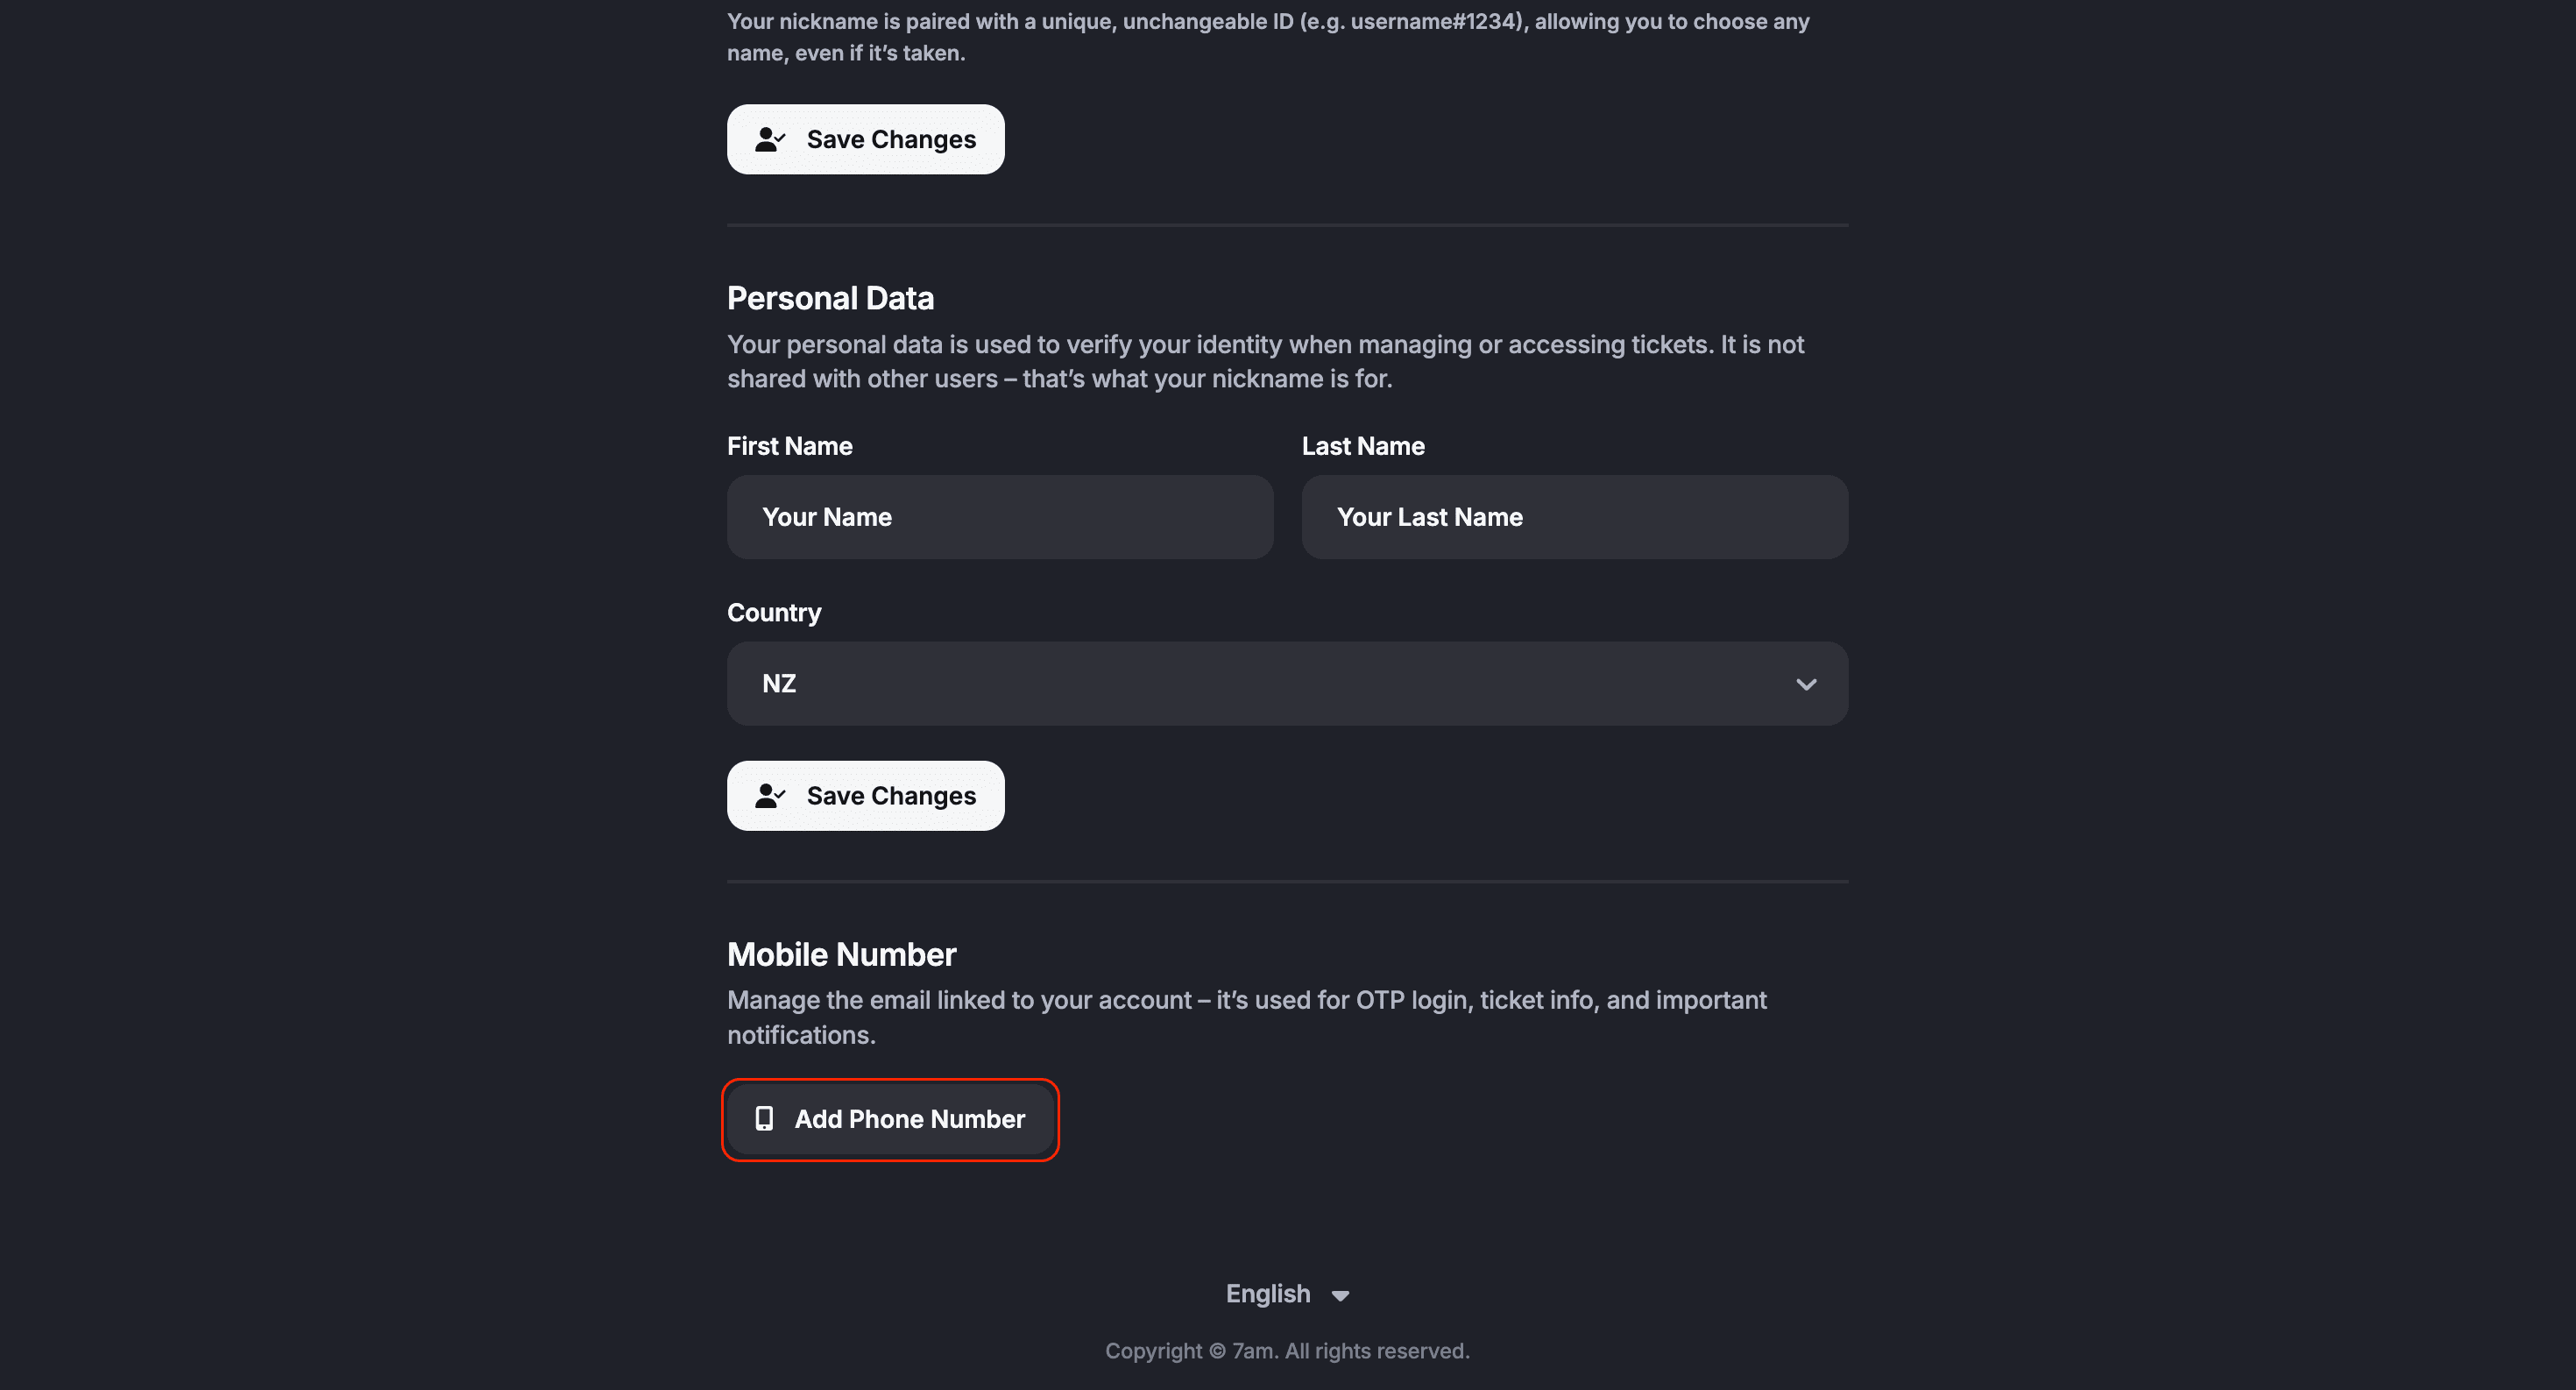Click the Country field label

pyautogui.click(x=774, y=613)
